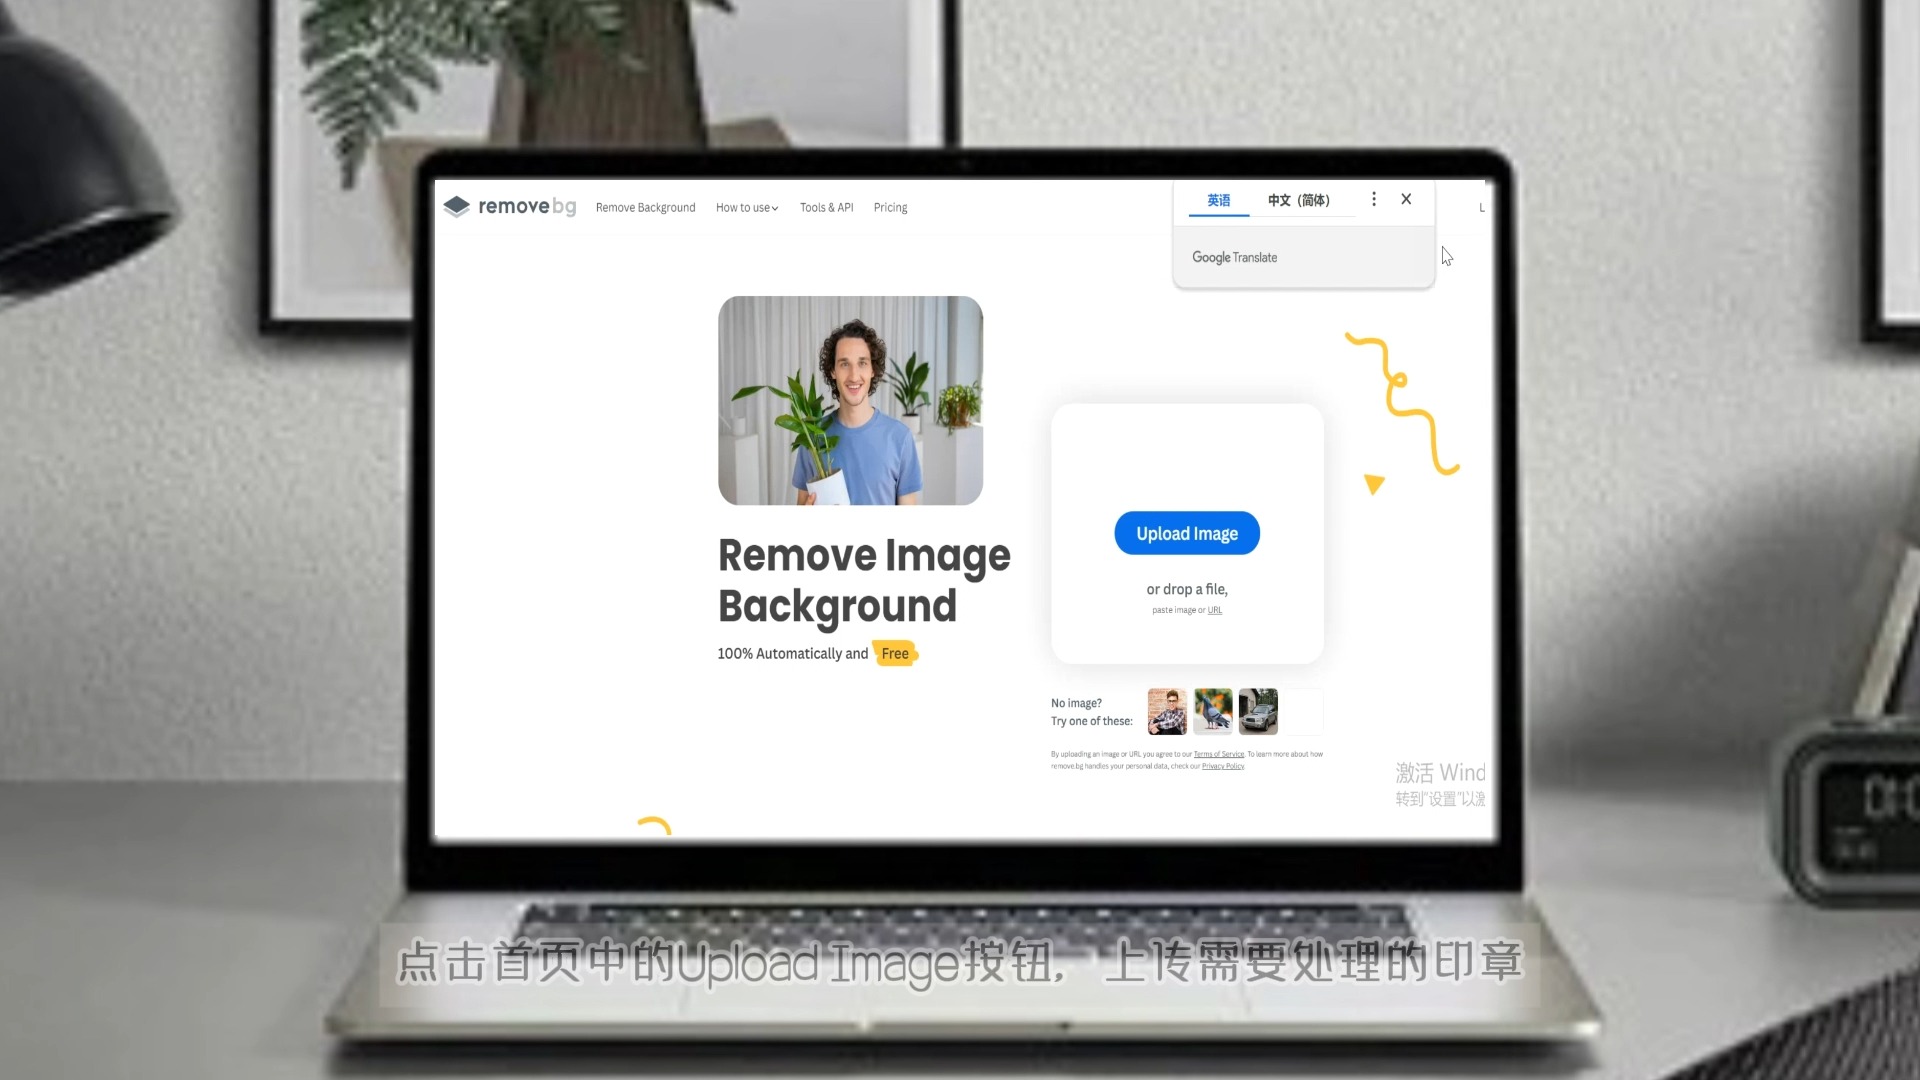1920x1080 pixels.
Task: Select the car sample thumbnail
Action: [1257, 711]
